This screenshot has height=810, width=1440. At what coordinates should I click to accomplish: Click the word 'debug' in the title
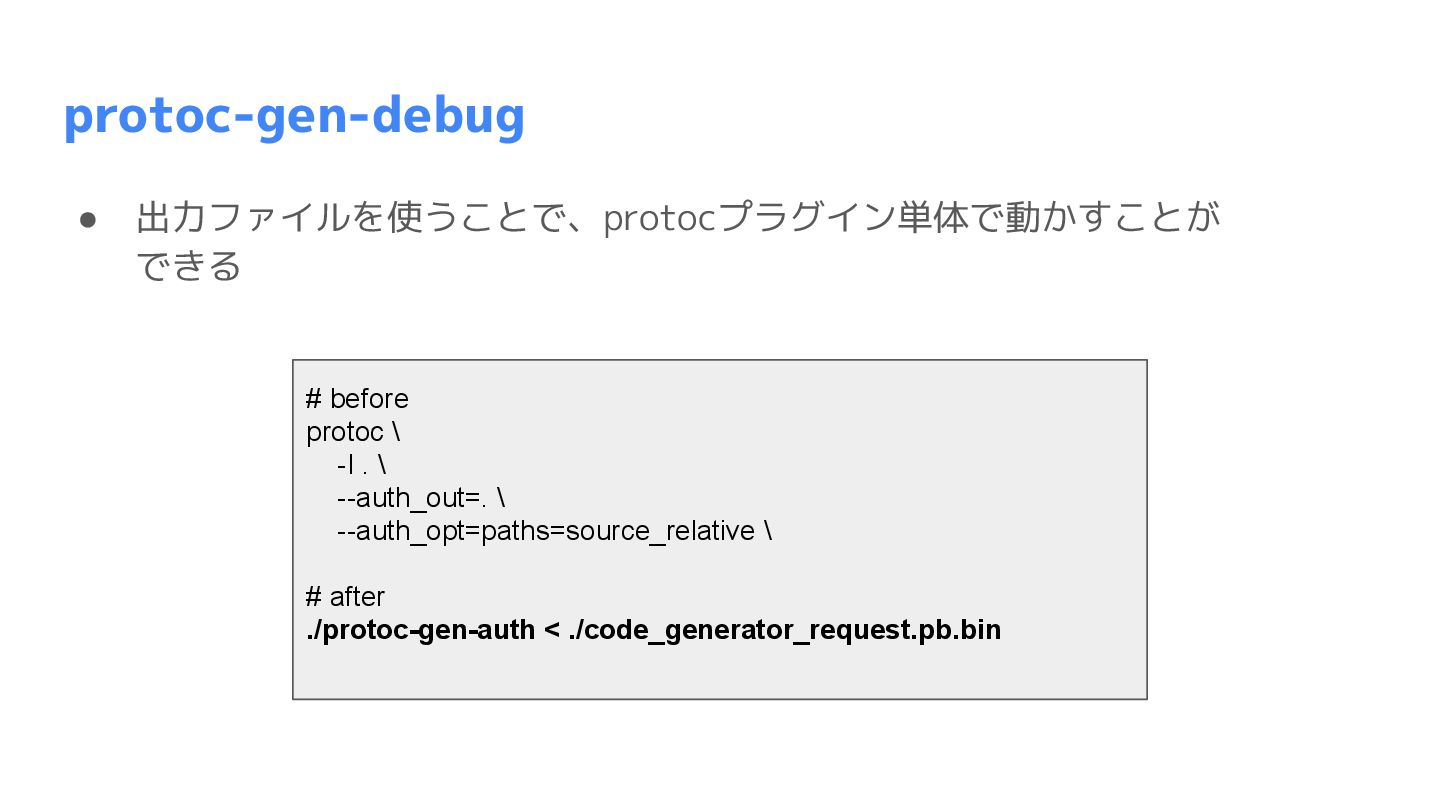[455, 116]
